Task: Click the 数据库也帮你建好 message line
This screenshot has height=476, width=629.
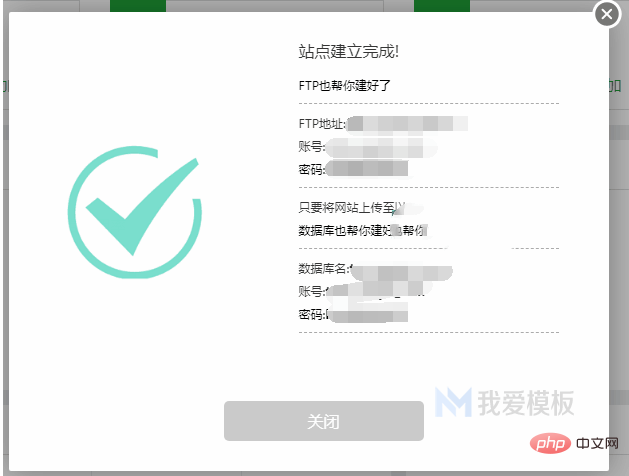Action: point(347,231)
